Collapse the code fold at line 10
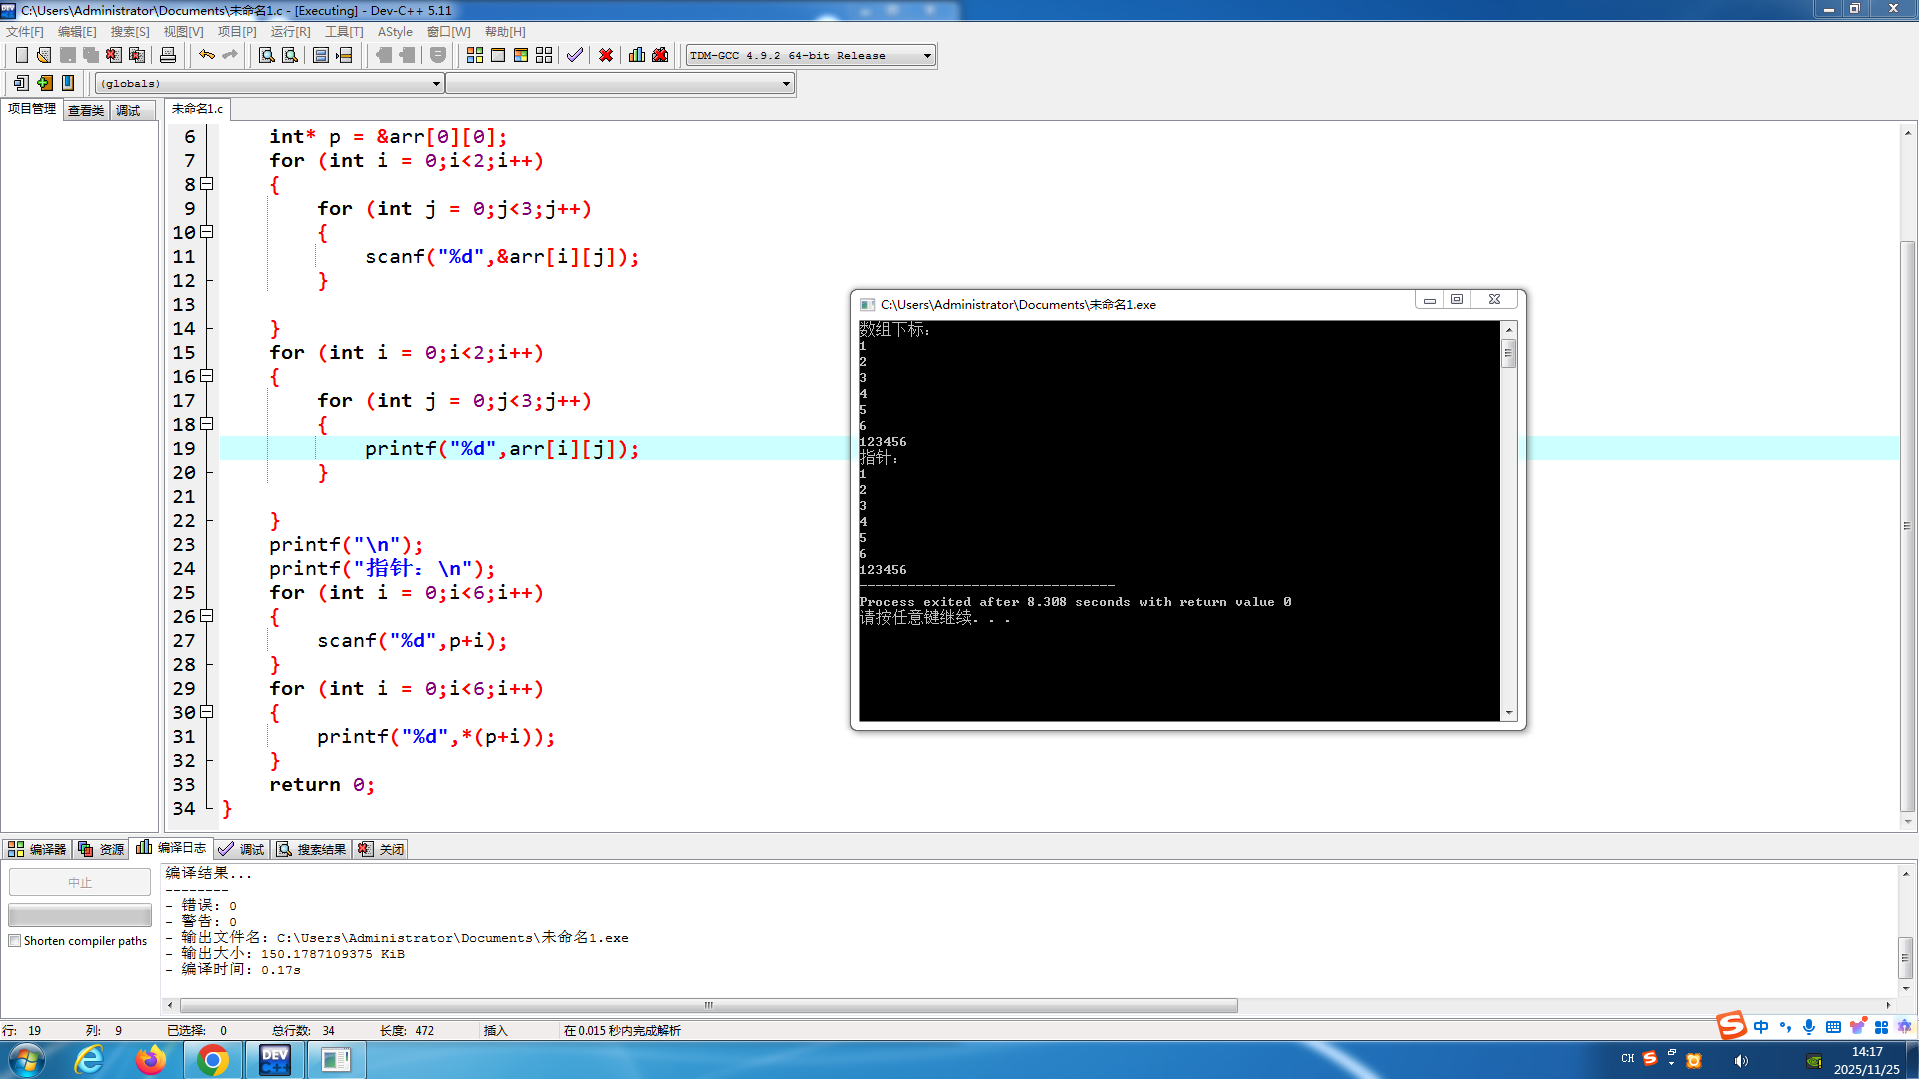The image size is (1919, 1079). tap(207, 232)
